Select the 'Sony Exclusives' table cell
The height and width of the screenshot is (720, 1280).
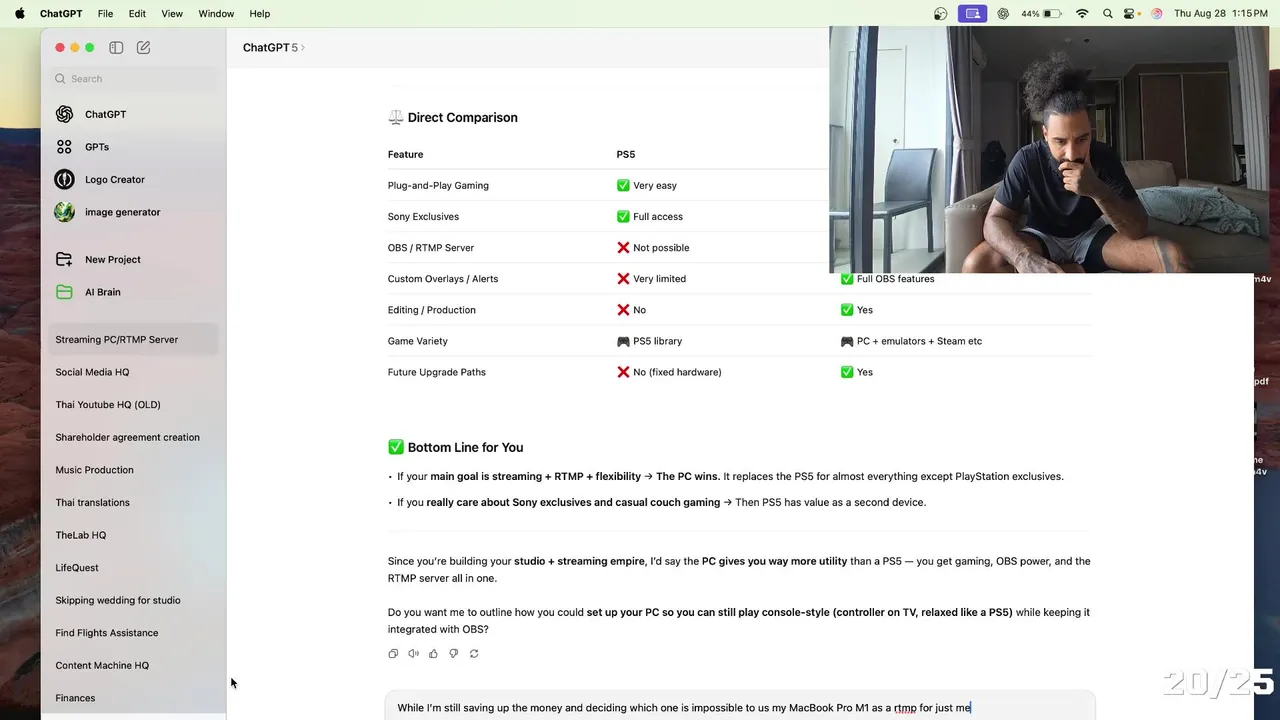(423, 217)
